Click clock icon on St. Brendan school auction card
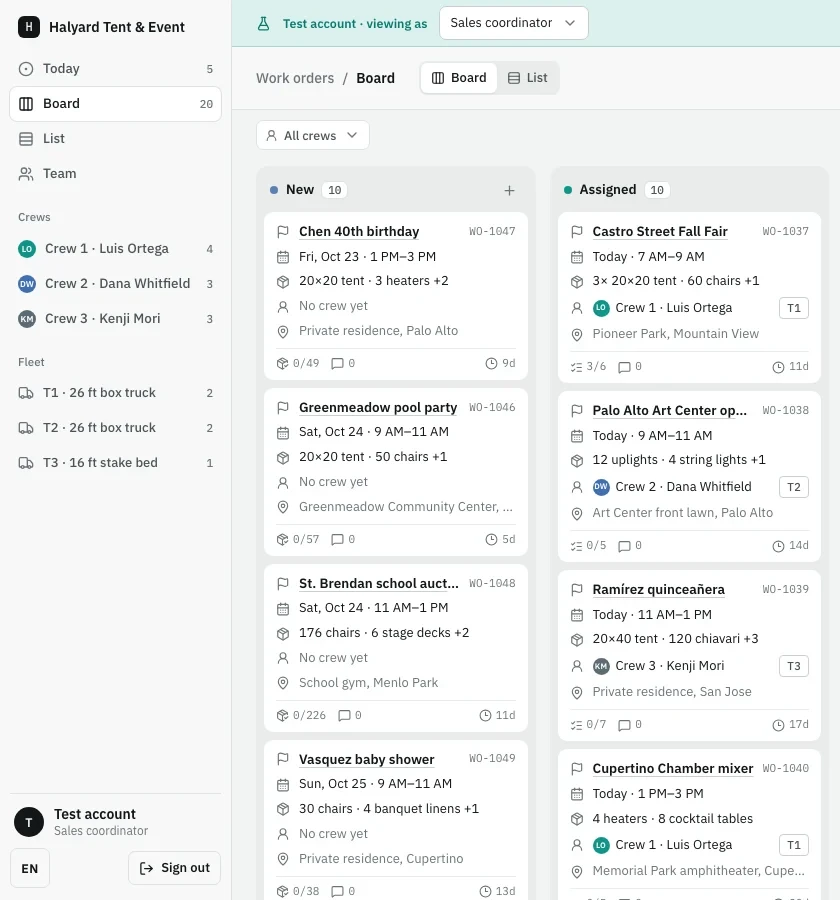Image resolution: width=840 pixels, height=900 pixels. click(x=485, y=716)
